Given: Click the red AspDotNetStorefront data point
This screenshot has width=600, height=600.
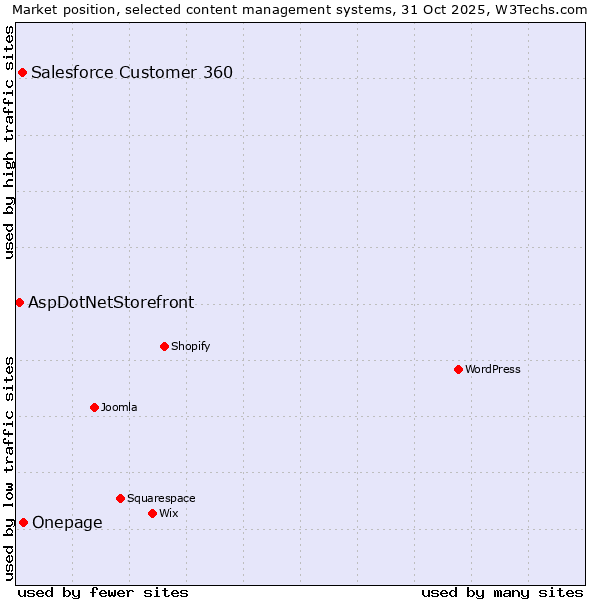Looking at the screenshot, I should coord(19,302).
